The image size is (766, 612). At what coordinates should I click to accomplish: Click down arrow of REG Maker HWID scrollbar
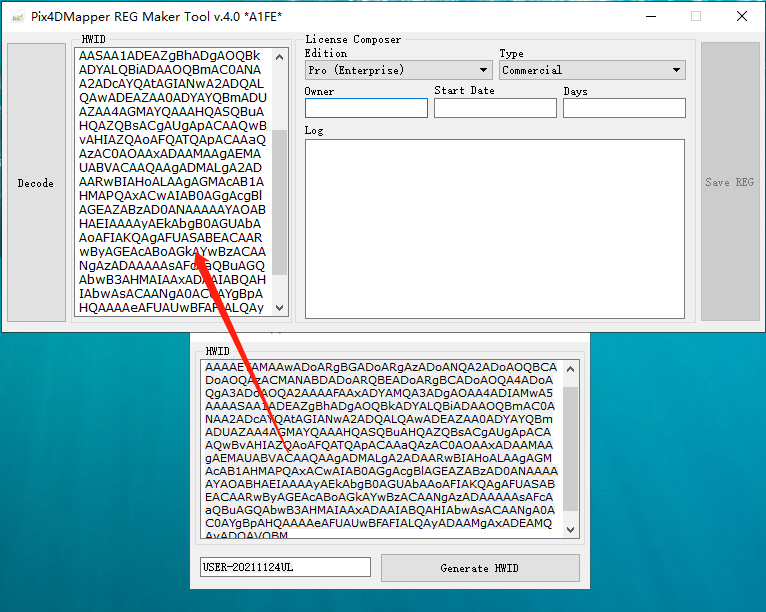point(279,308)
